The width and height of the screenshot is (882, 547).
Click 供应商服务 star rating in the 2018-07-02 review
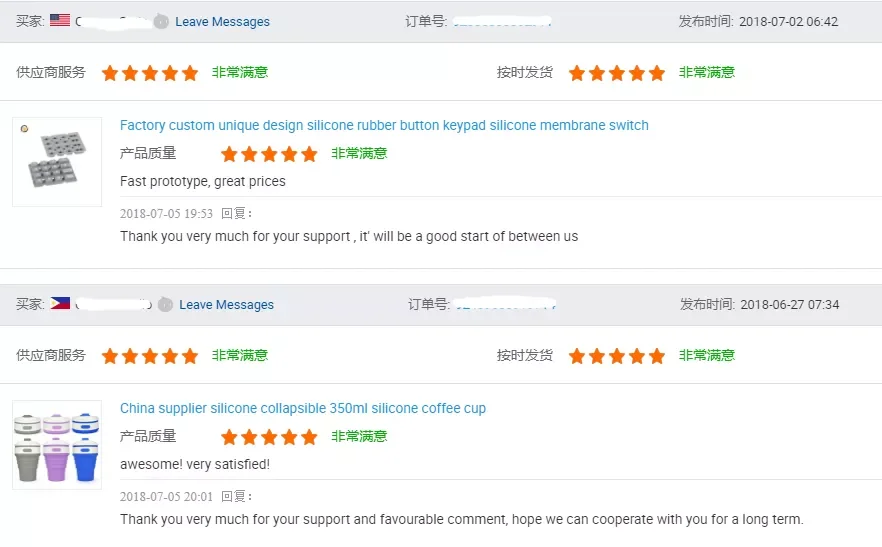click(x=150, y=73)
